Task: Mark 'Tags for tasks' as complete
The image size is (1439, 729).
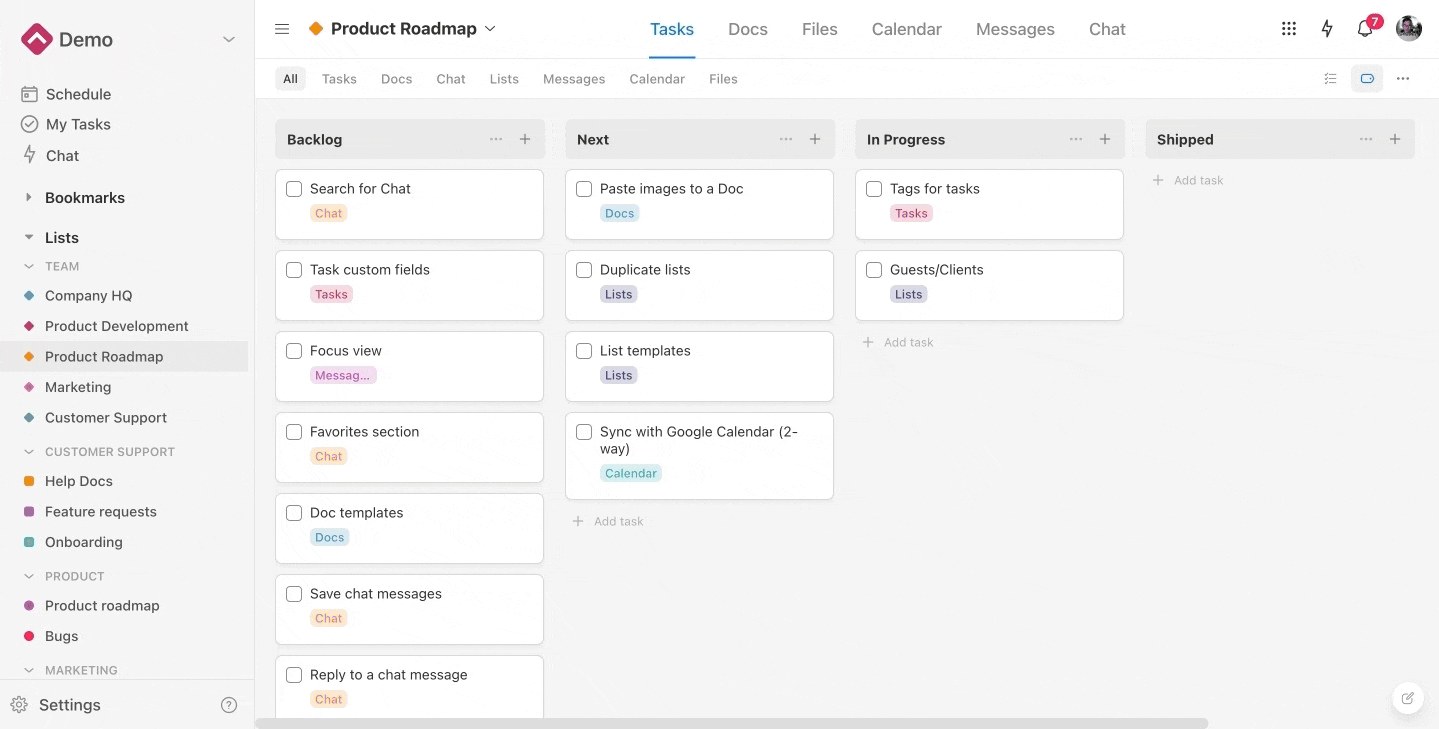Action: 873,188
